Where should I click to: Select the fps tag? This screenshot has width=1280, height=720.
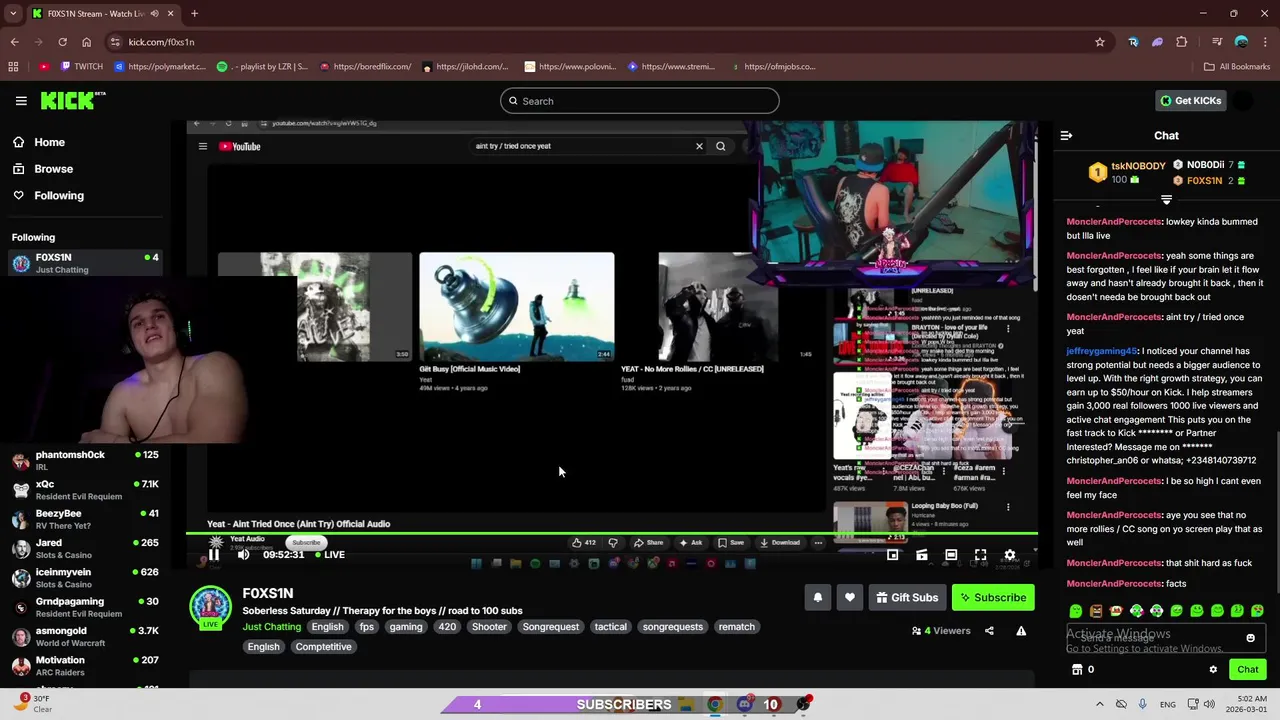tap(367, 627)
